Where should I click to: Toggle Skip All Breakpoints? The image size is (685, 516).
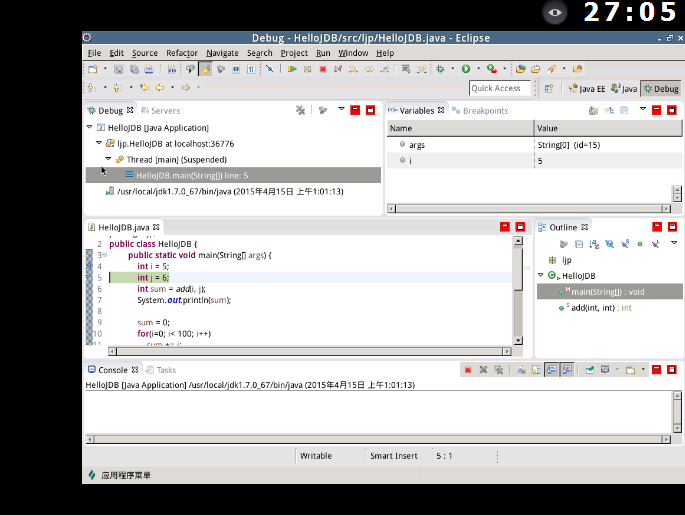pos(270,69)
